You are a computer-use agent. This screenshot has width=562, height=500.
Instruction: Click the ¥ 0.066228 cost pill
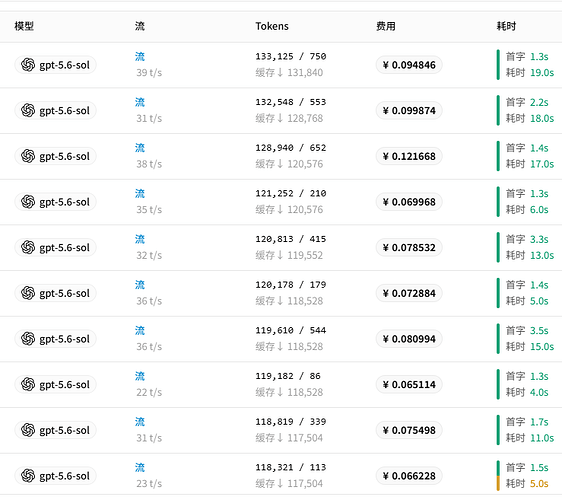pyautogui.click(x=409, y=476)
